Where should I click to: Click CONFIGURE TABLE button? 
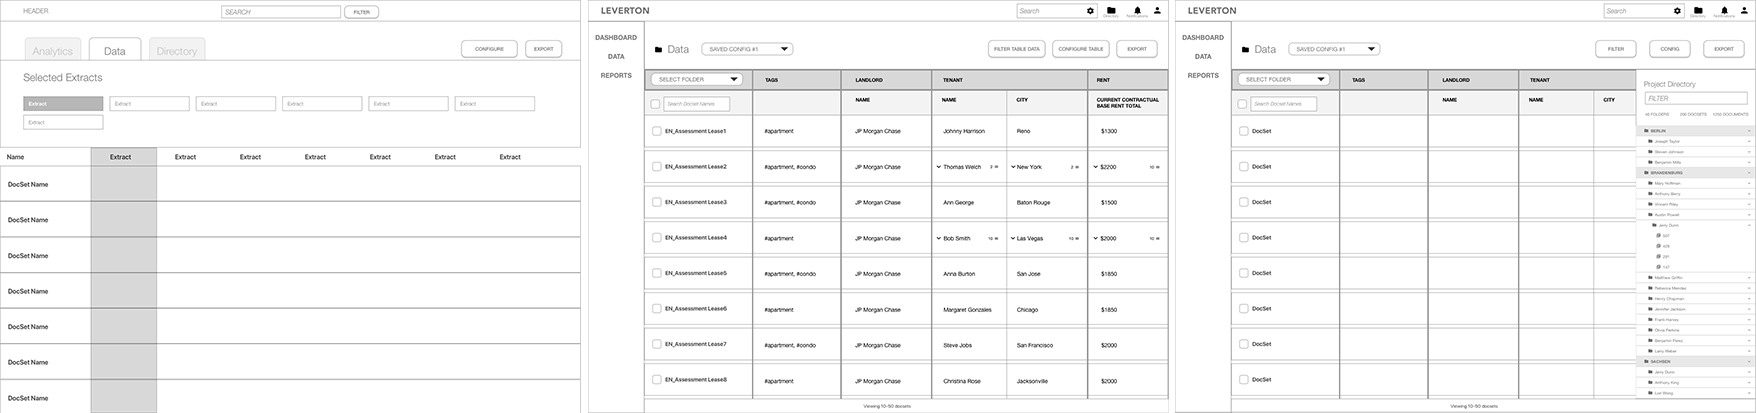point(1081,49)
